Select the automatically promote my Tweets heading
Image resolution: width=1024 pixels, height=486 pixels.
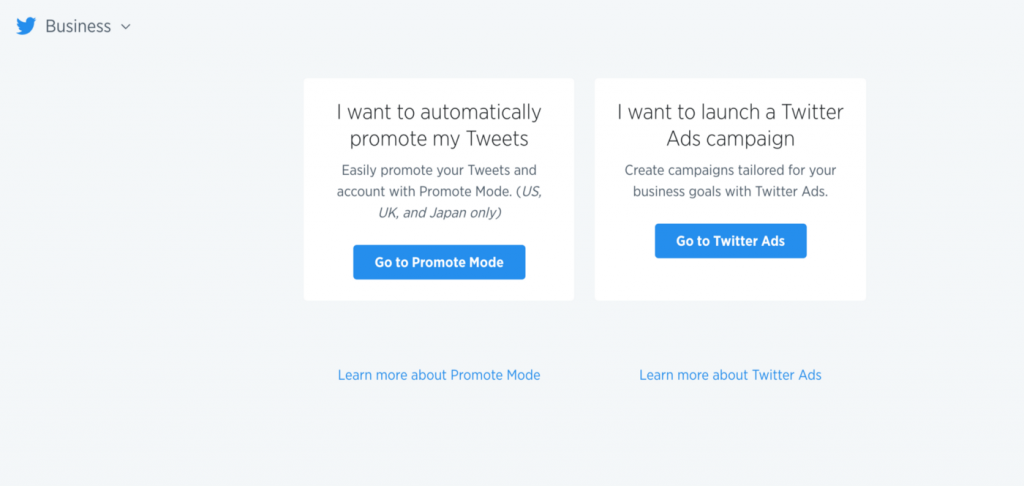click(x=439, y=125)
